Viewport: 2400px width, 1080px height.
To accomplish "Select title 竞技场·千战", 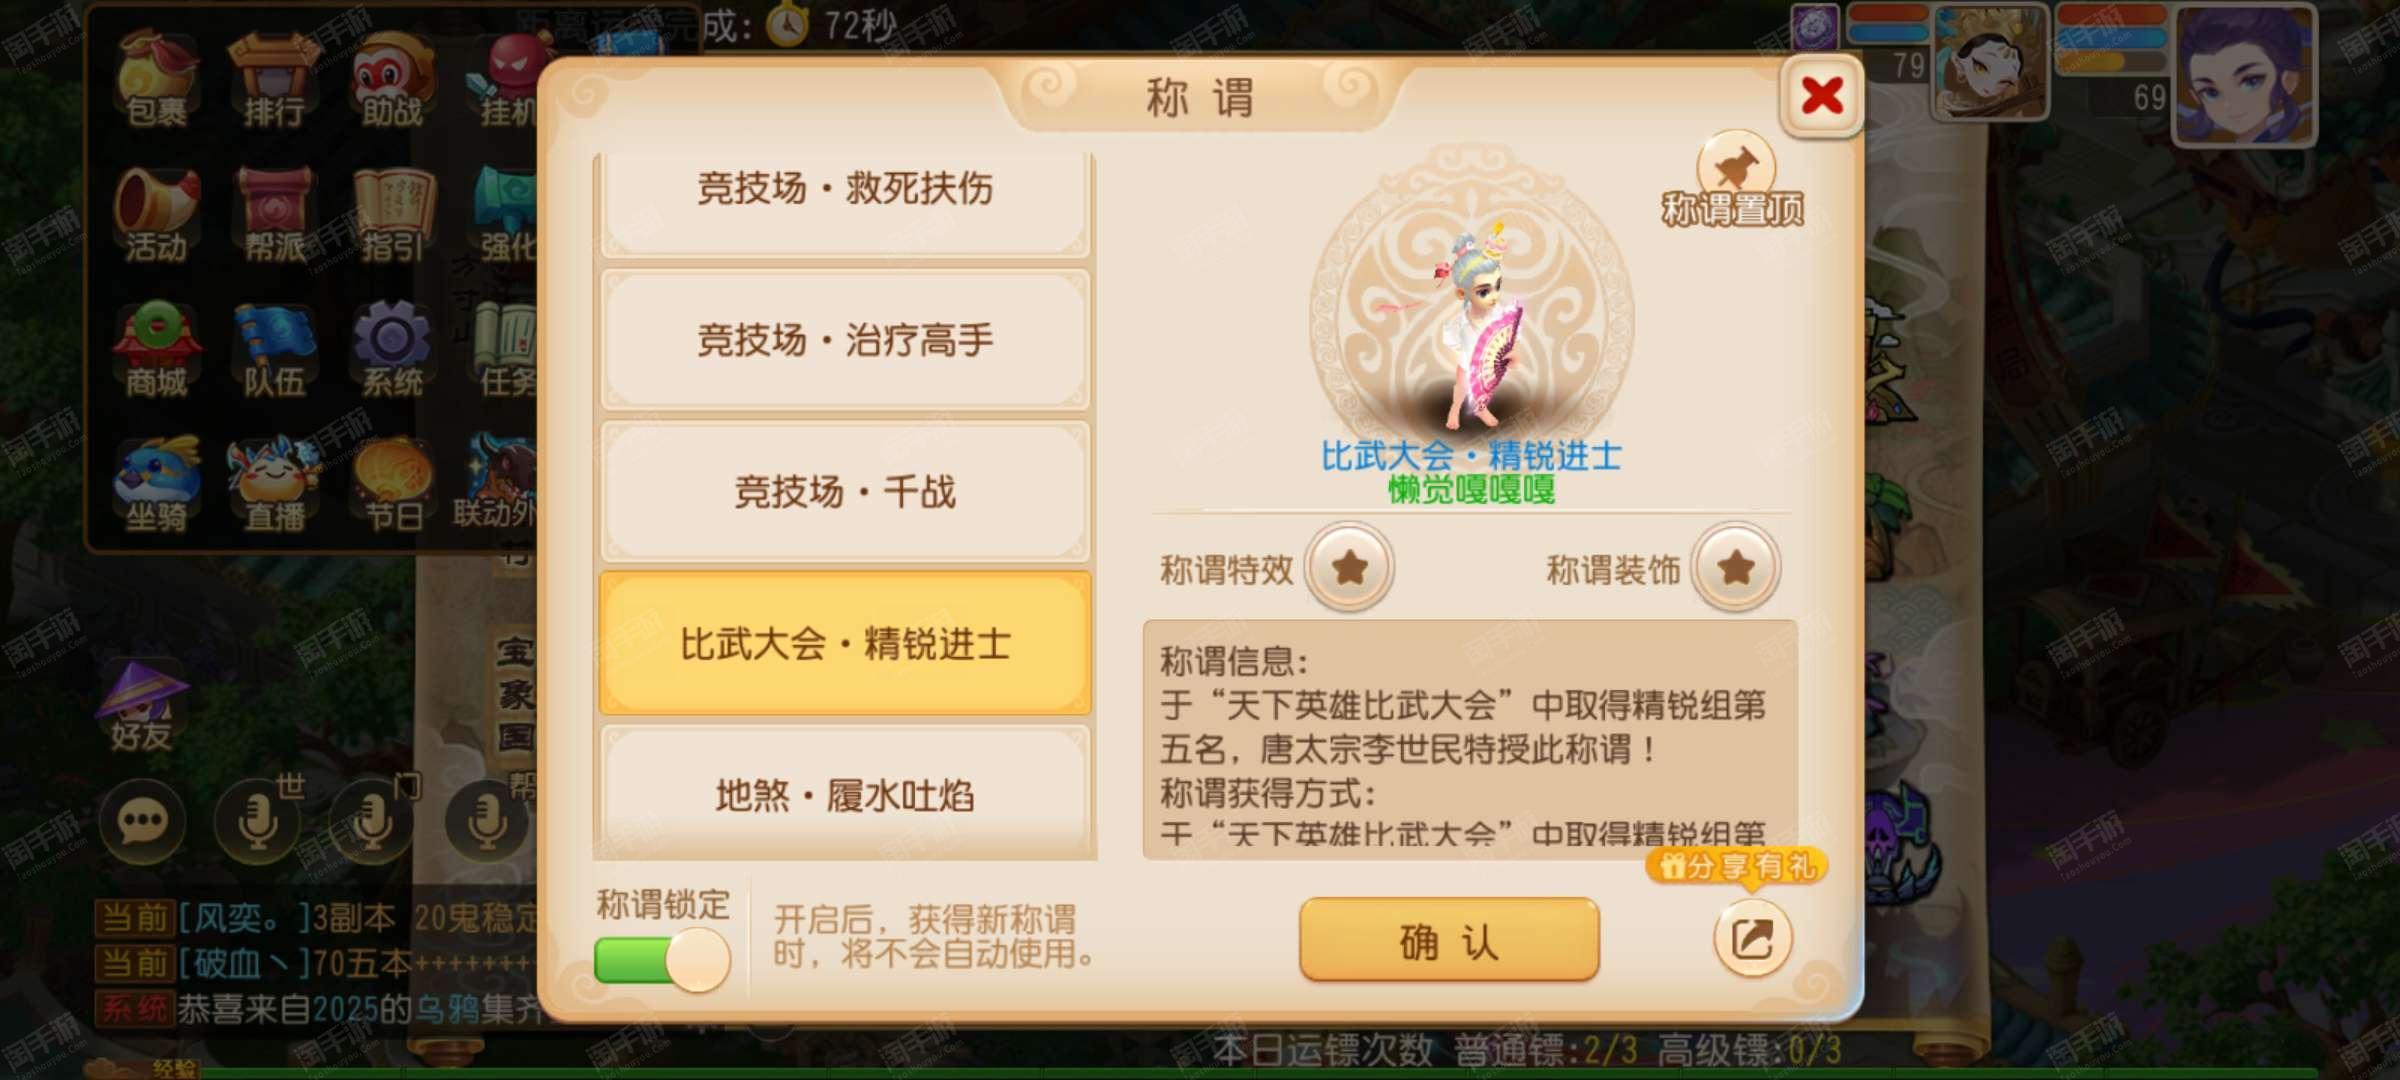I will click(x=845, y=492).
